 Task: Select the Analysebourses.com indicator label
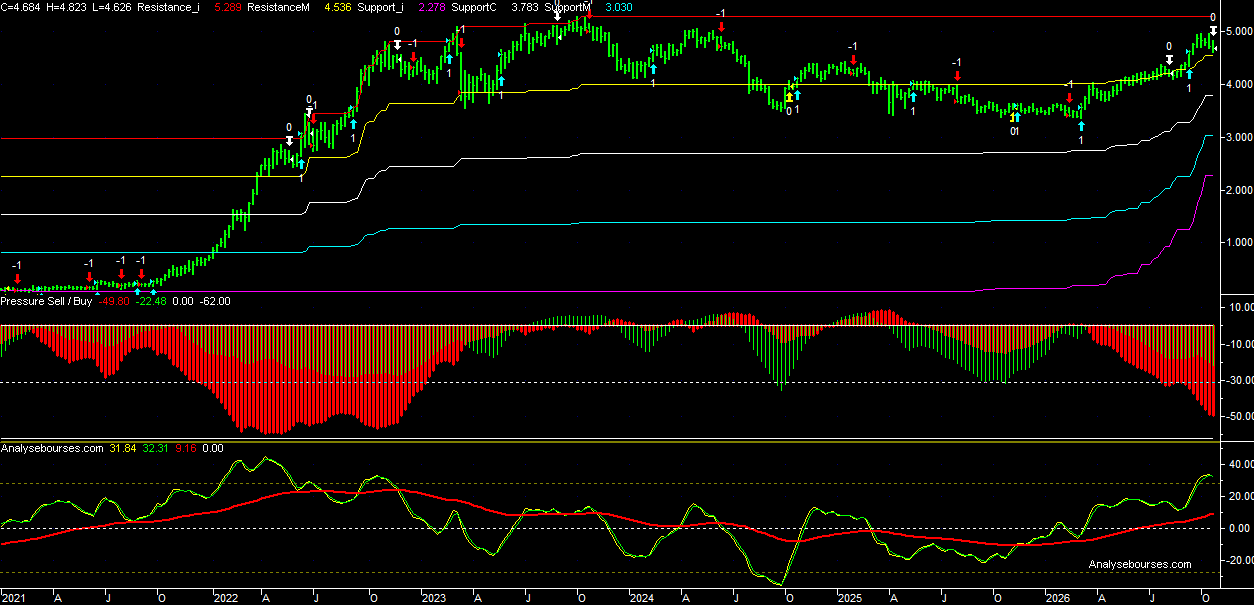click(x=52, y=449)
